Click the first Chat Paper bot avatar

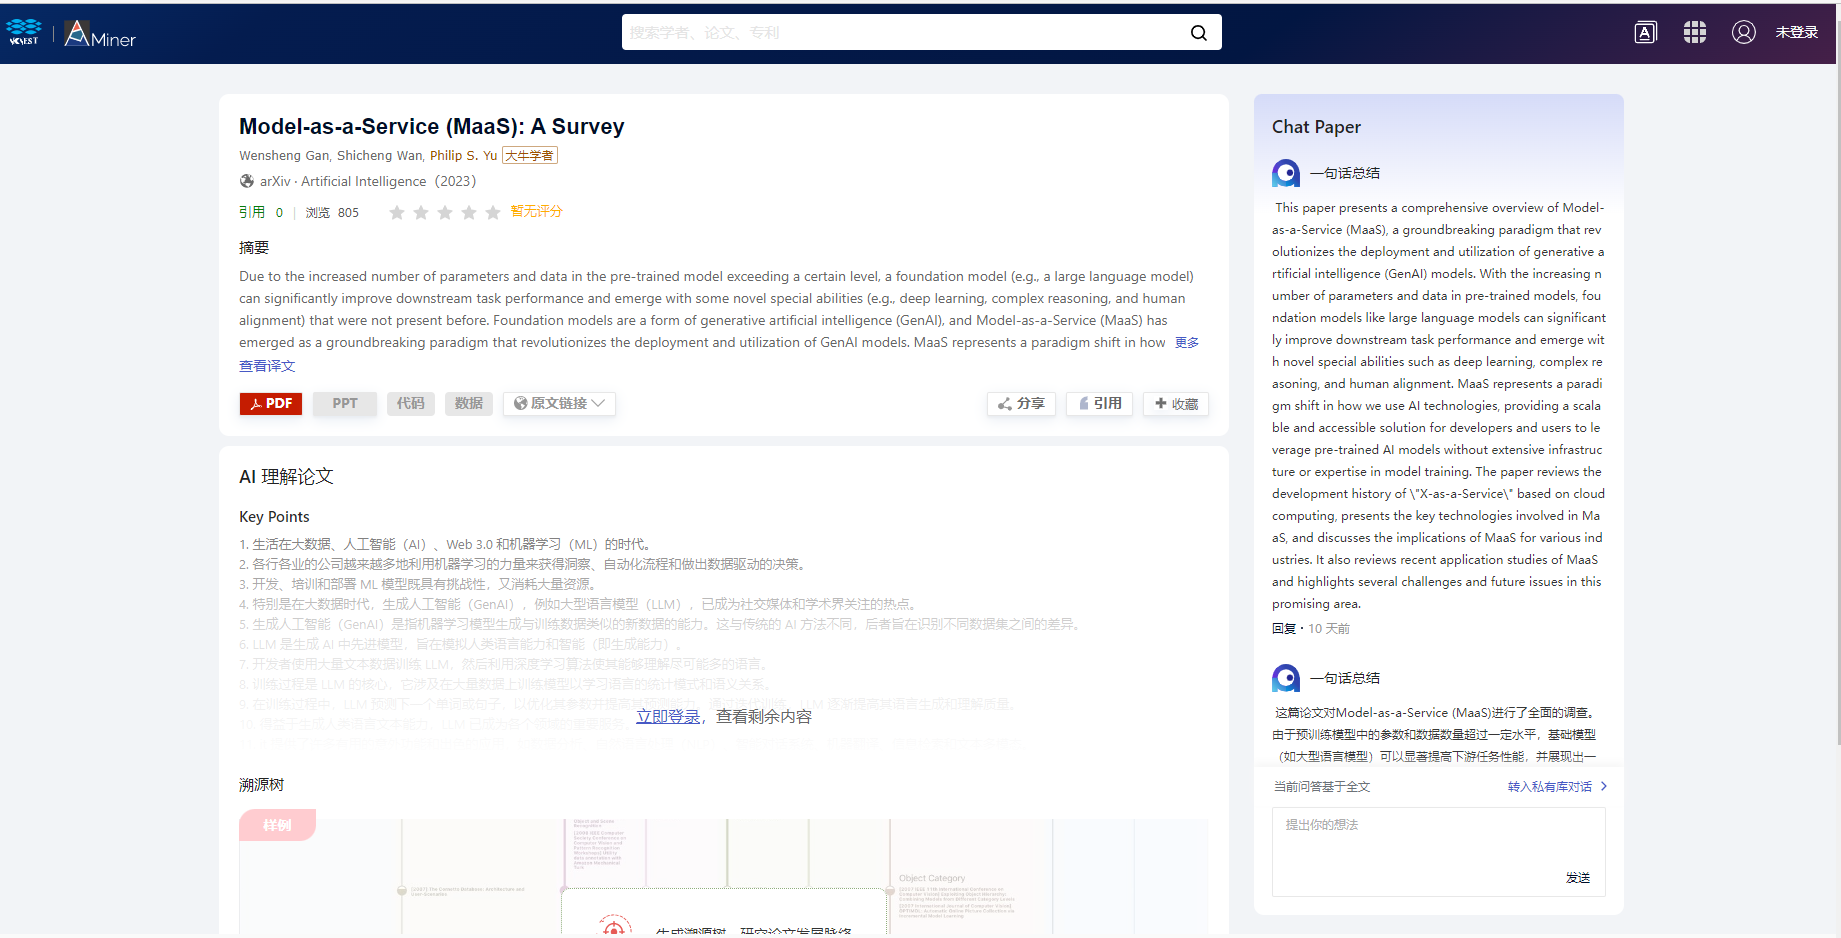1286,173
